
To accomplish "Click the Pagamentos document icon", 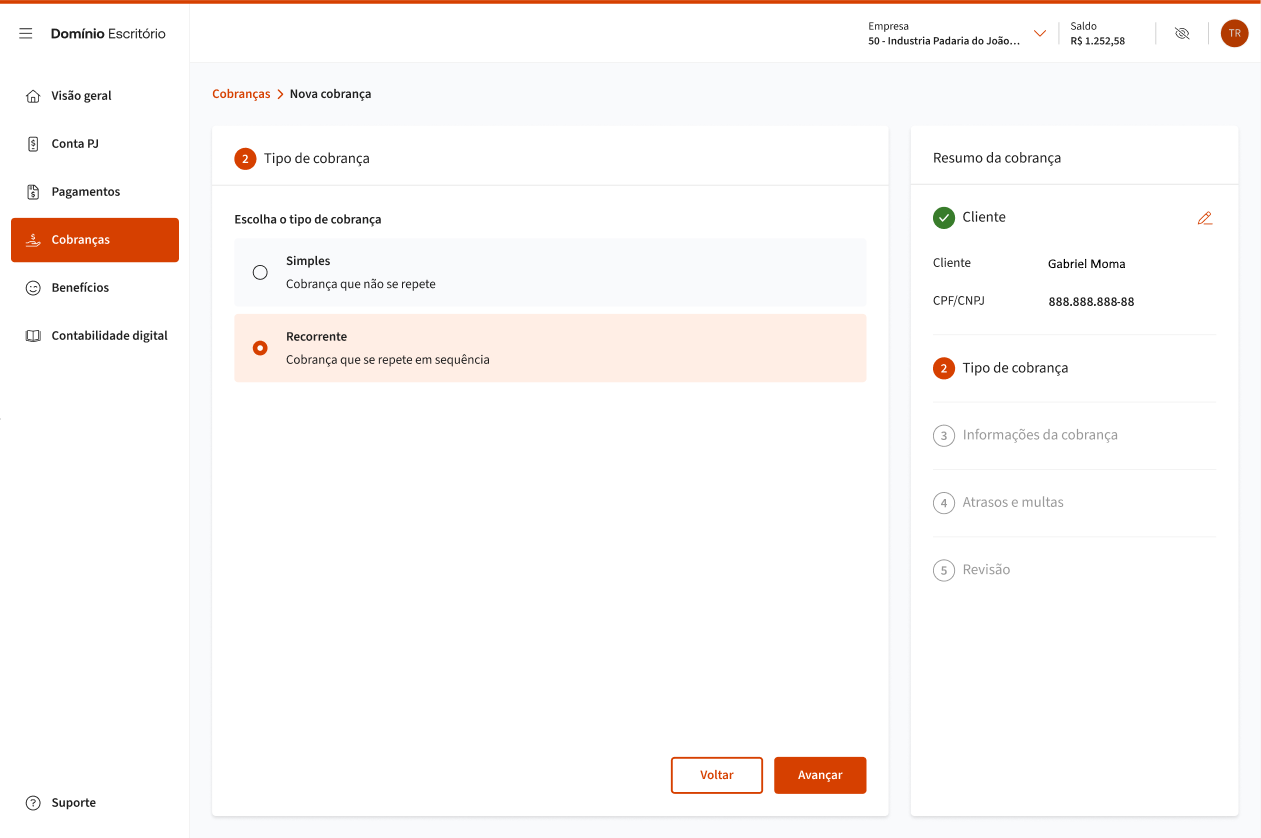I will coord(33,192).
